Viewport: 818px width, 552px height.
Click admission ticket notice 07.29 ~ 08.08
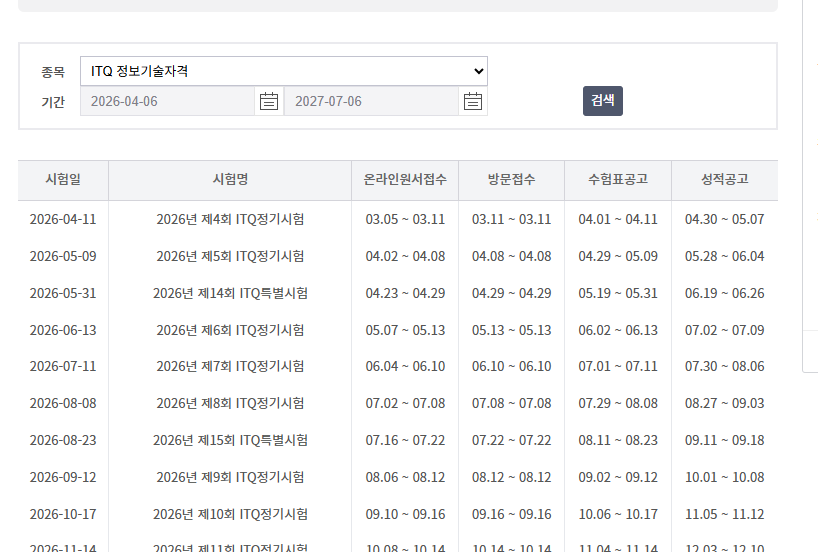coord(618,403)
